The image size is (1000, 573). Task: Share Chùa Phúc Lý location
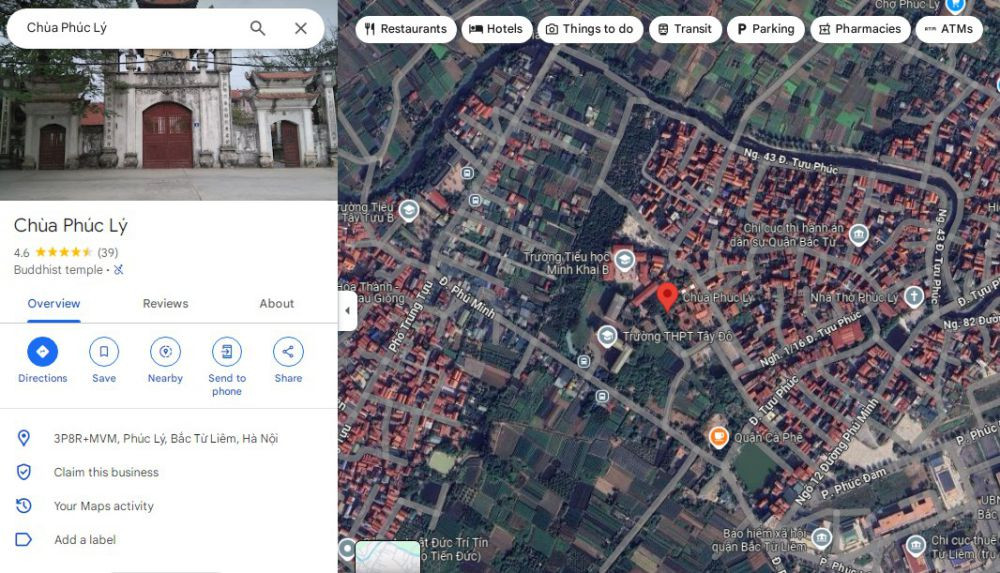(x=288, y=352)
